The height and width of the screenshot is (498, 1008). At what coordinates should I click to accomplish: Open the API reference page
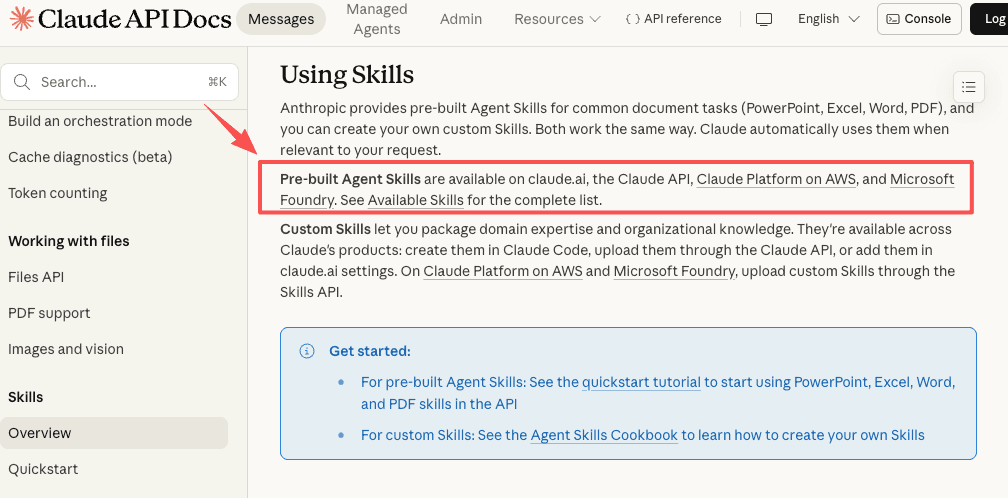(x=673, y=19)
